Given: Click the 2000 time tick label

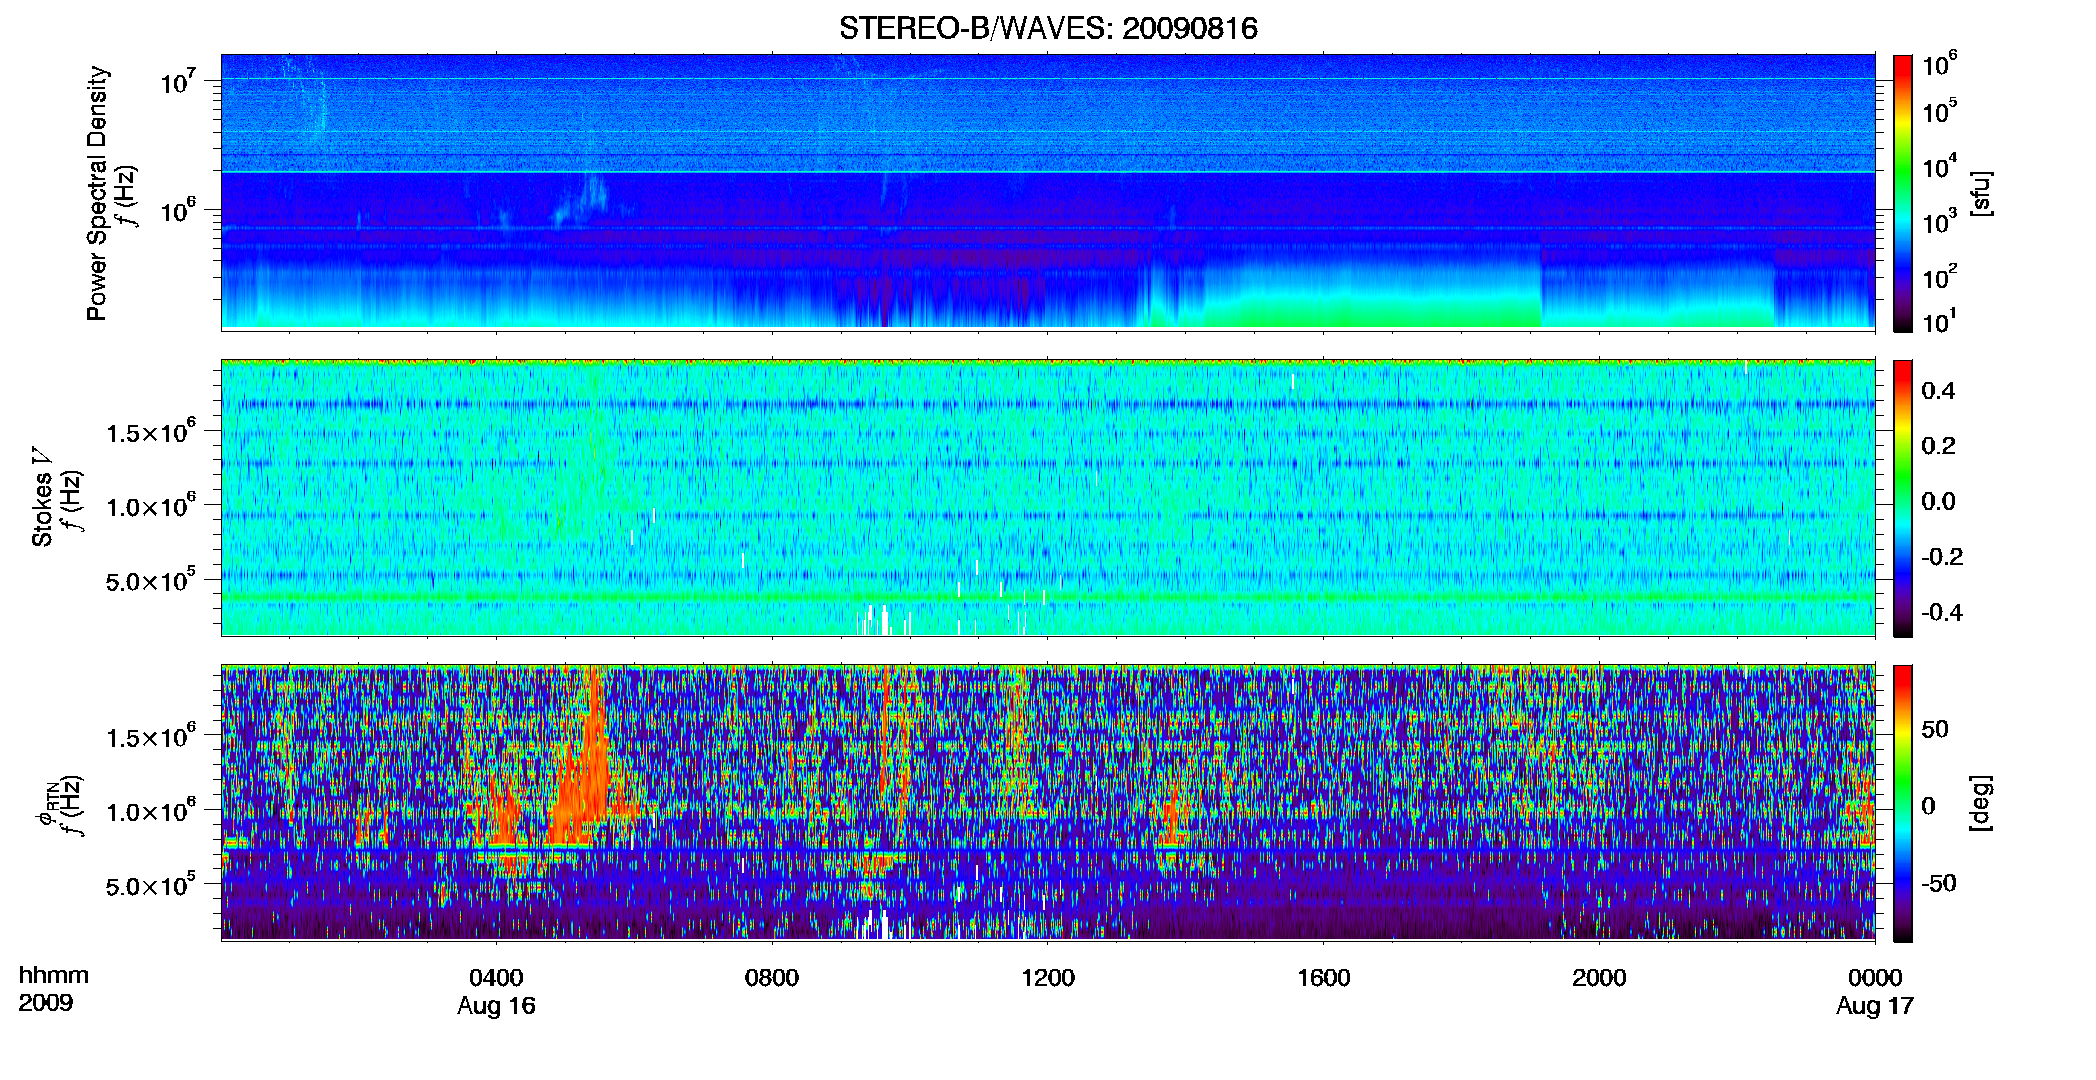Looking at the screenshot, I should coord(1599,977).
